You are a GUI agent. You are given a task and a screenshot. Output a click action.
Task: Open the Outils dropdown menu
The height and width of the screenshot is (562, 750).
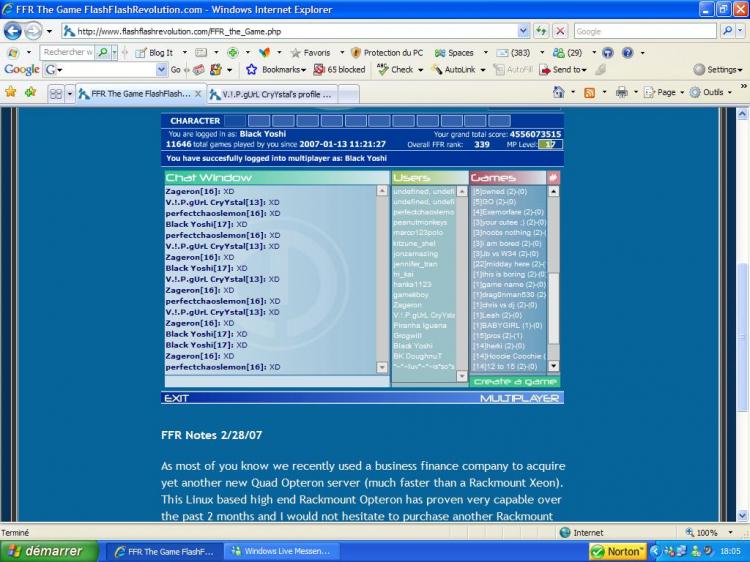[711, 92]
